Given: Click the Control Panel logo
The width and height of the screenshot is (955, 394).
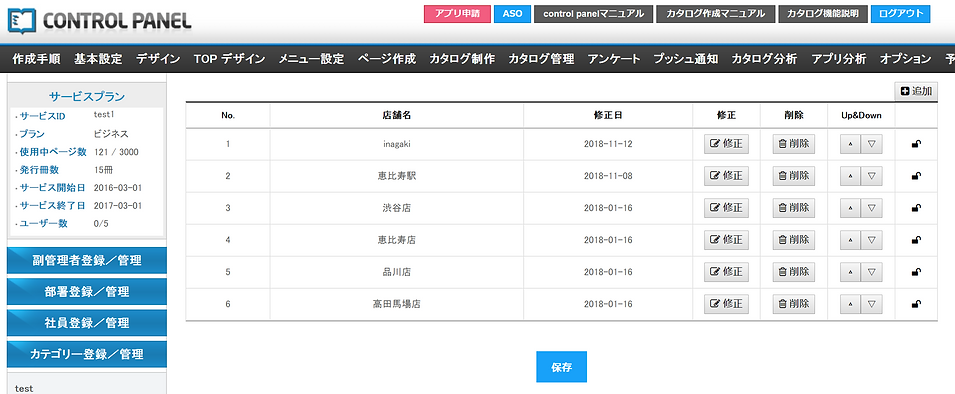Looking at the screenshot, I should (x=100, y=20).
